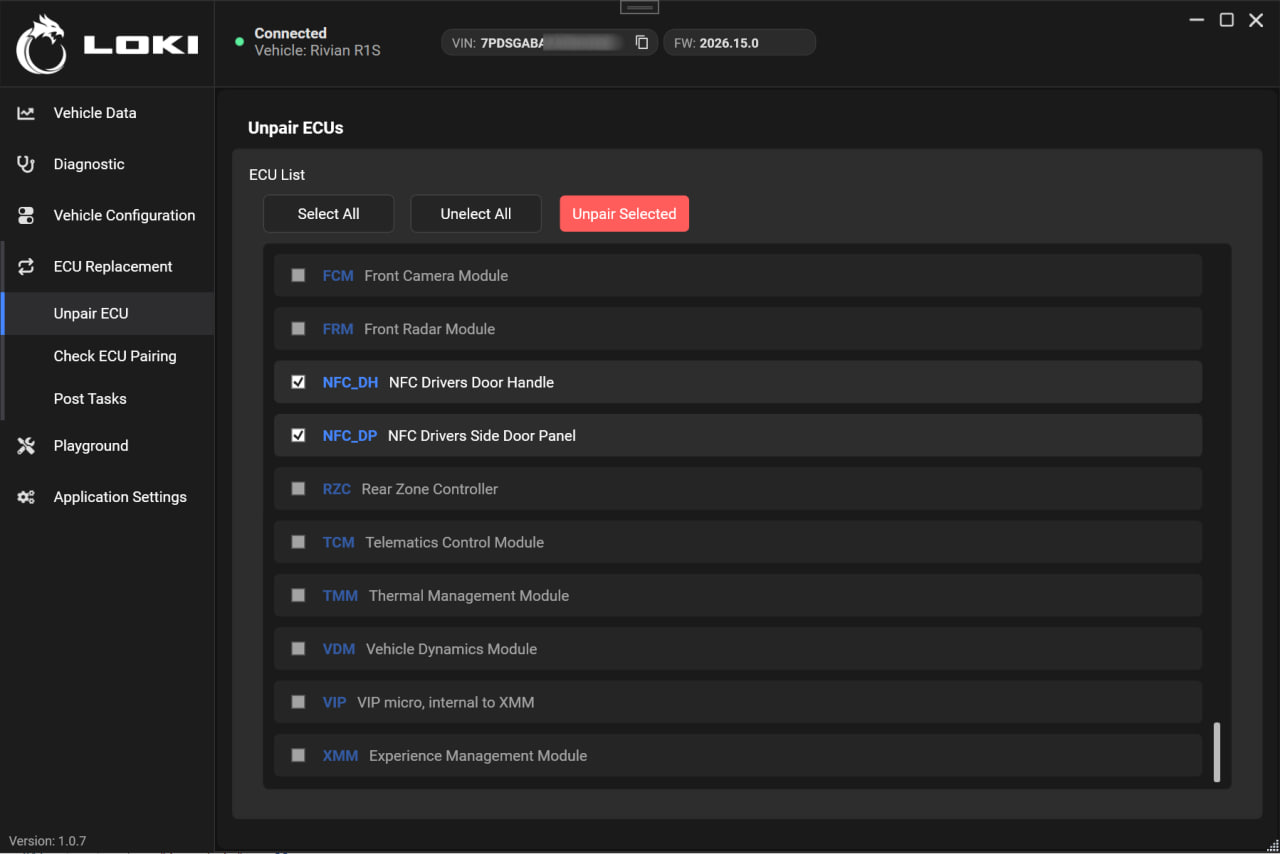Collapse the ECU Replacement menu
The width and height of the screenshot is (1280, 854).
pyautogui.click(x=107, y=267)
